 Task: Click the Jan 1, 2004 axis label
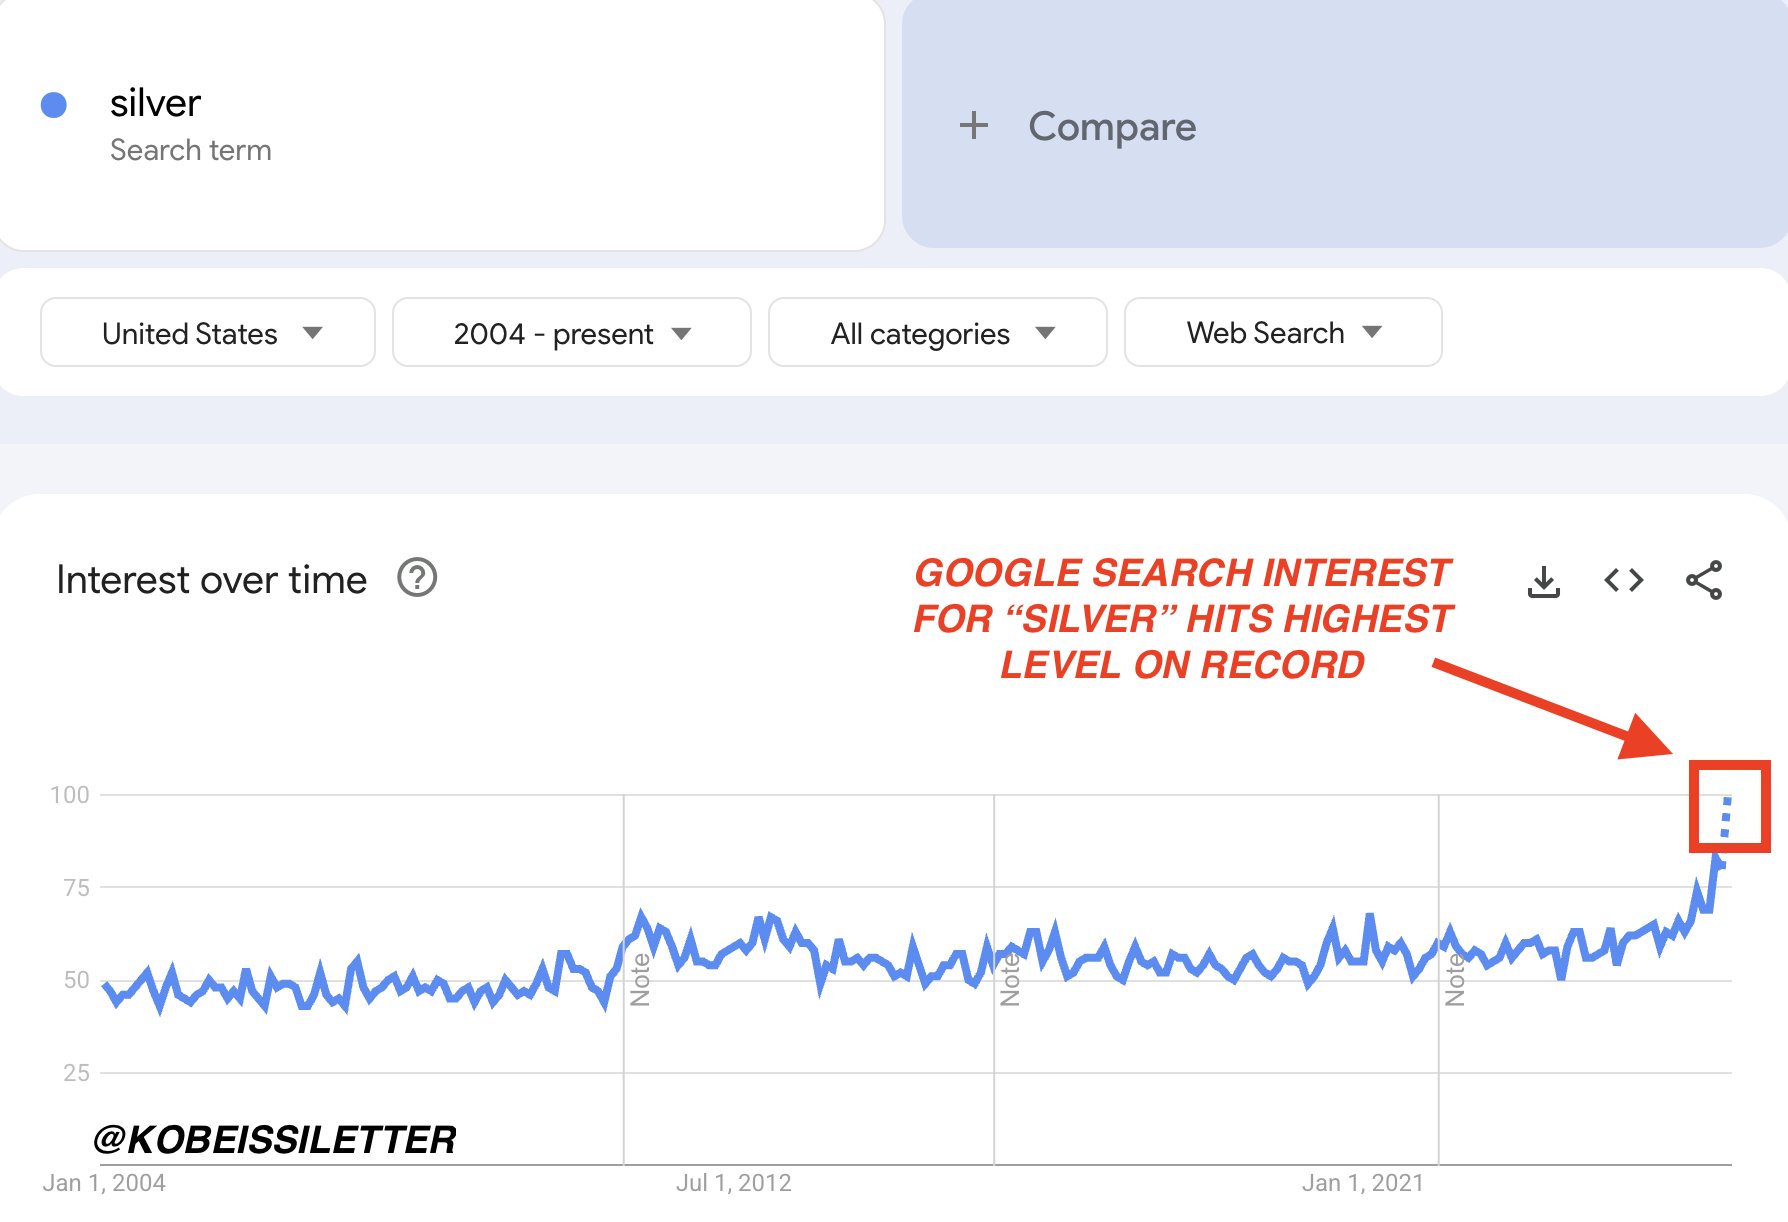click(105, 1182)
